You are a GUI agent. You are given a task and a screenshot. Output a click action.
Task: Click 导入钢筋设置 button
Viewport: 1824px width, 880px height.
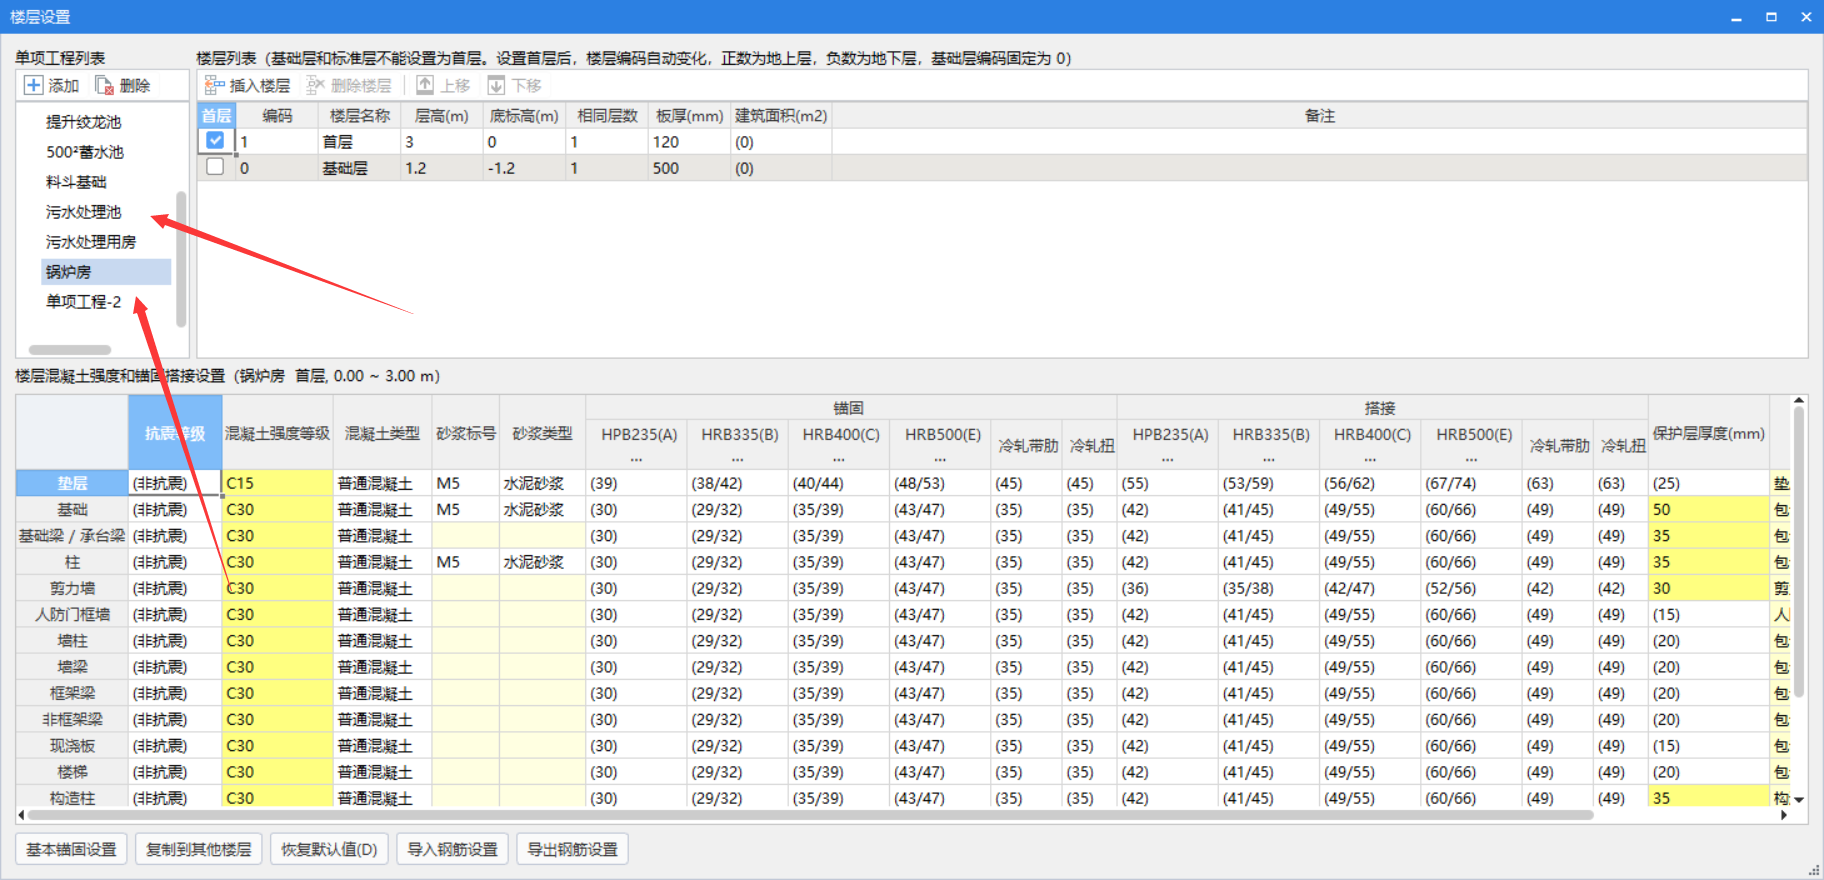(x=452, y=849)
